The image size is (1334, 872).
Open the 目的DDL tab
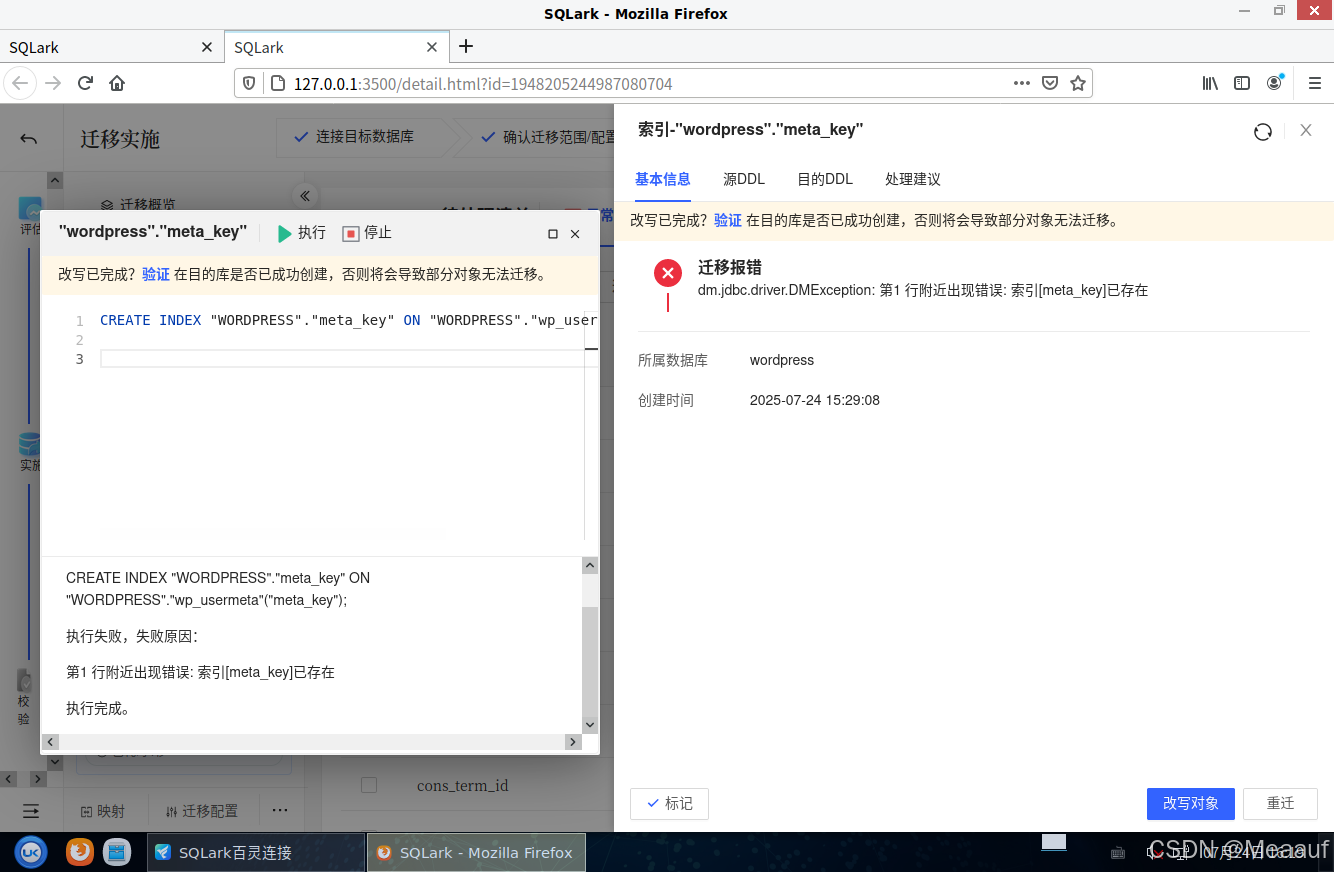tap(825, 179)
